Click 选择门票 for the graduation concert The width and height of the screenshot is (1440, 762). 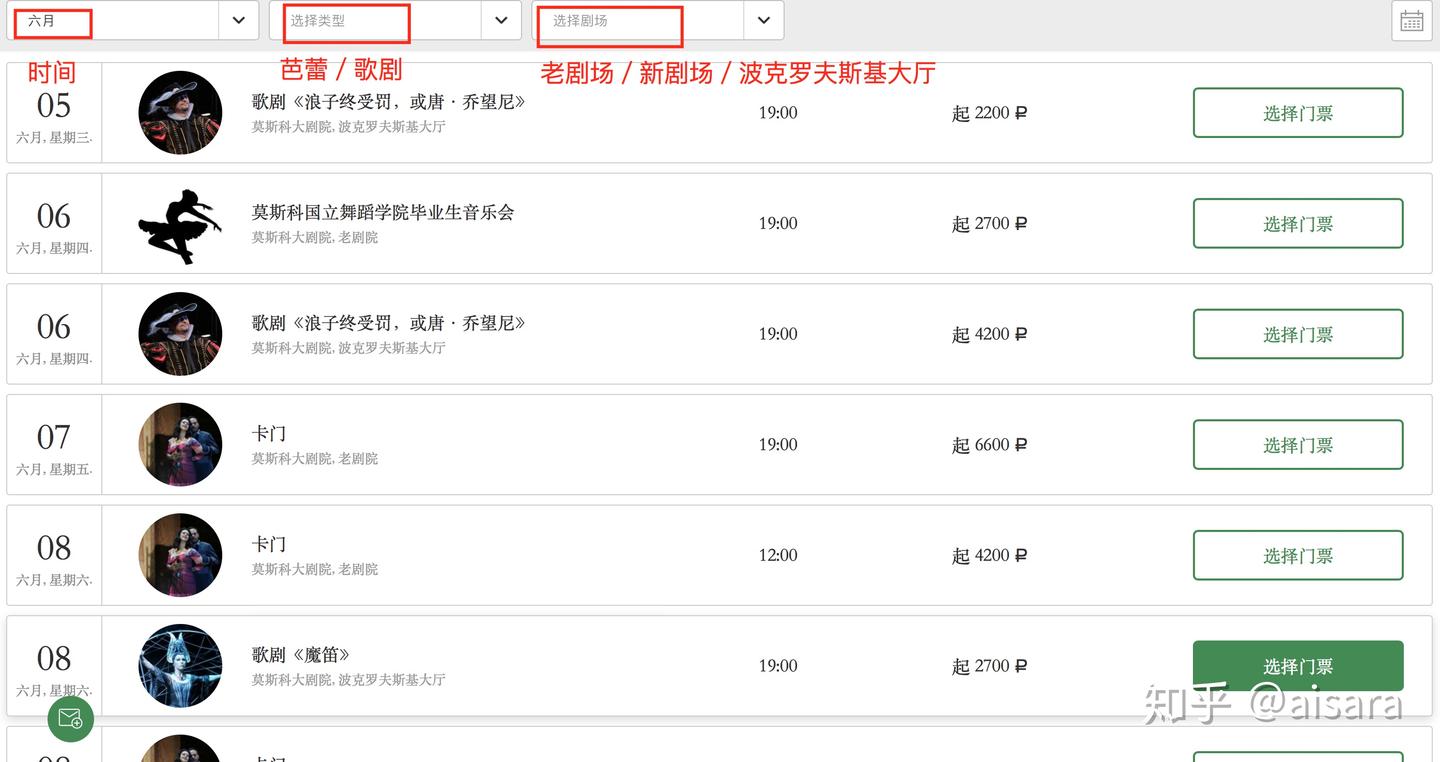1298,223
